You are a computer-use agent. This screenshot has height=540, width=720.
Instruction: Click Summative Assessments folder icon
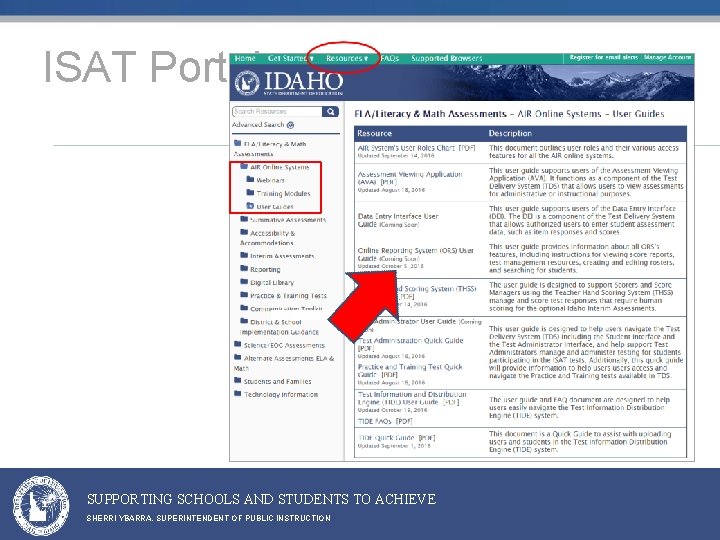click(244, 219)
